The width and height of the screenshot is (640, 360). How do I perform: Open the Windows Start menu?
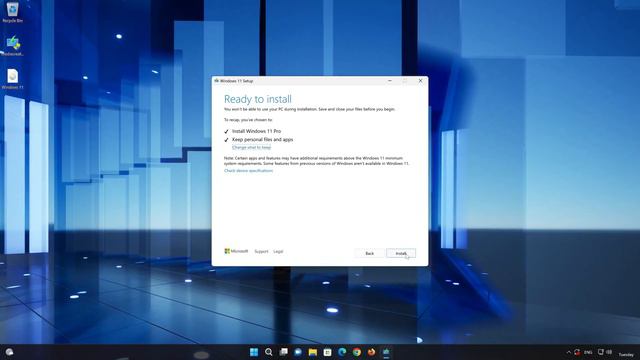coord(254,352)
